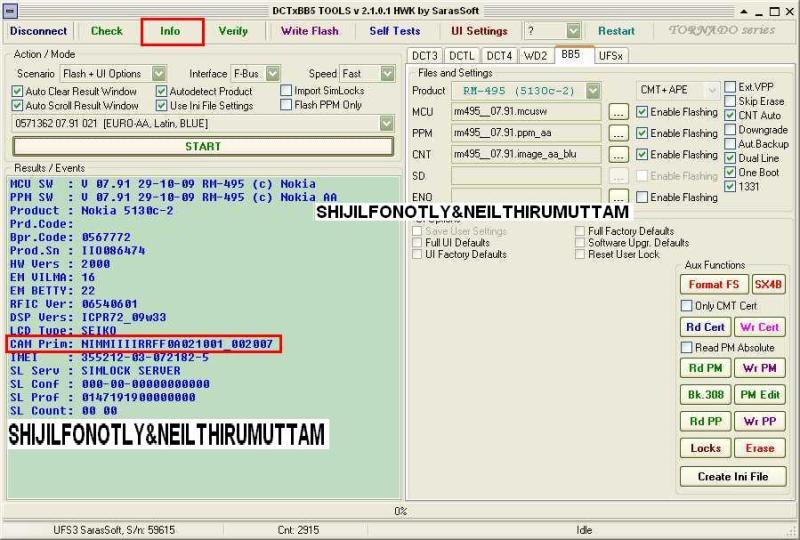Screen dimensions: 800x540
Task: Browse for the MCU file
Action: 618,112
